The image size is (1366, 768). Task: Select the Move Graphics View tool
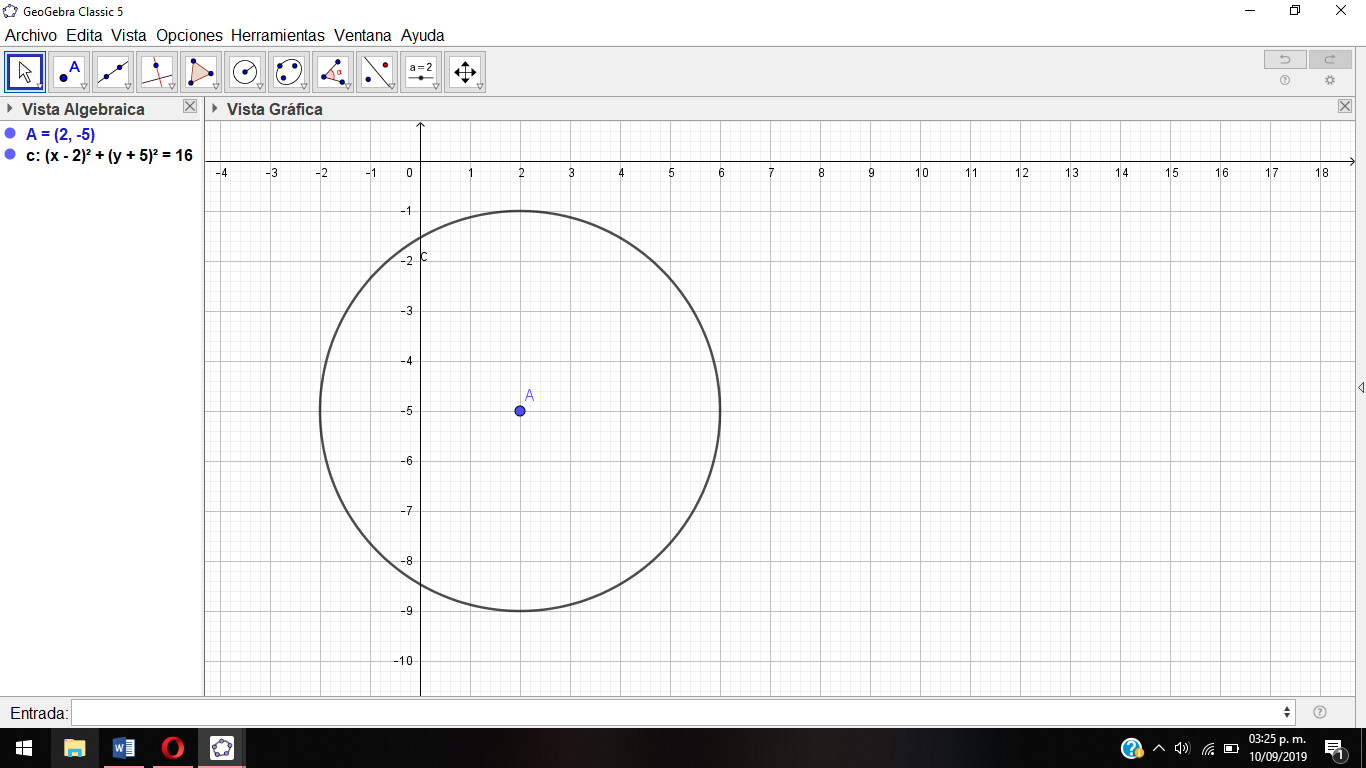click(465, 71)
